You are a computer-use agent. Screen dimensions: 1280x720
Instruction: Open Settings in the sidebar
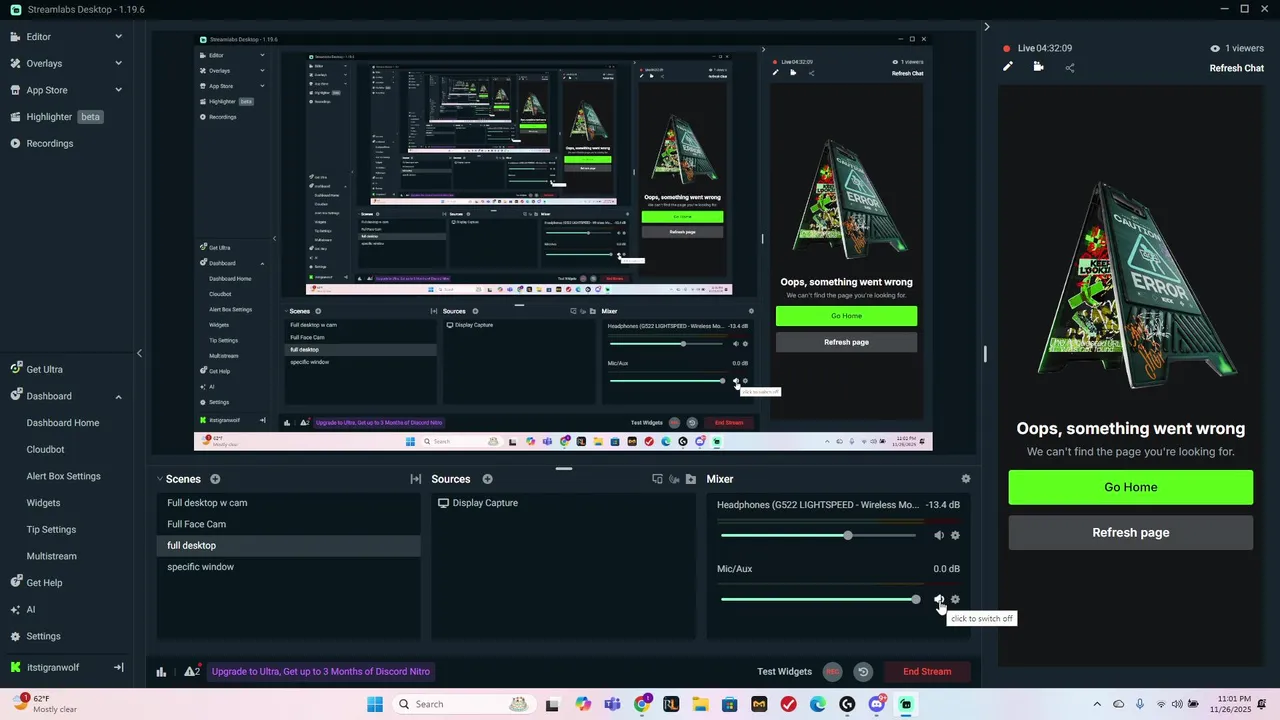35,636
